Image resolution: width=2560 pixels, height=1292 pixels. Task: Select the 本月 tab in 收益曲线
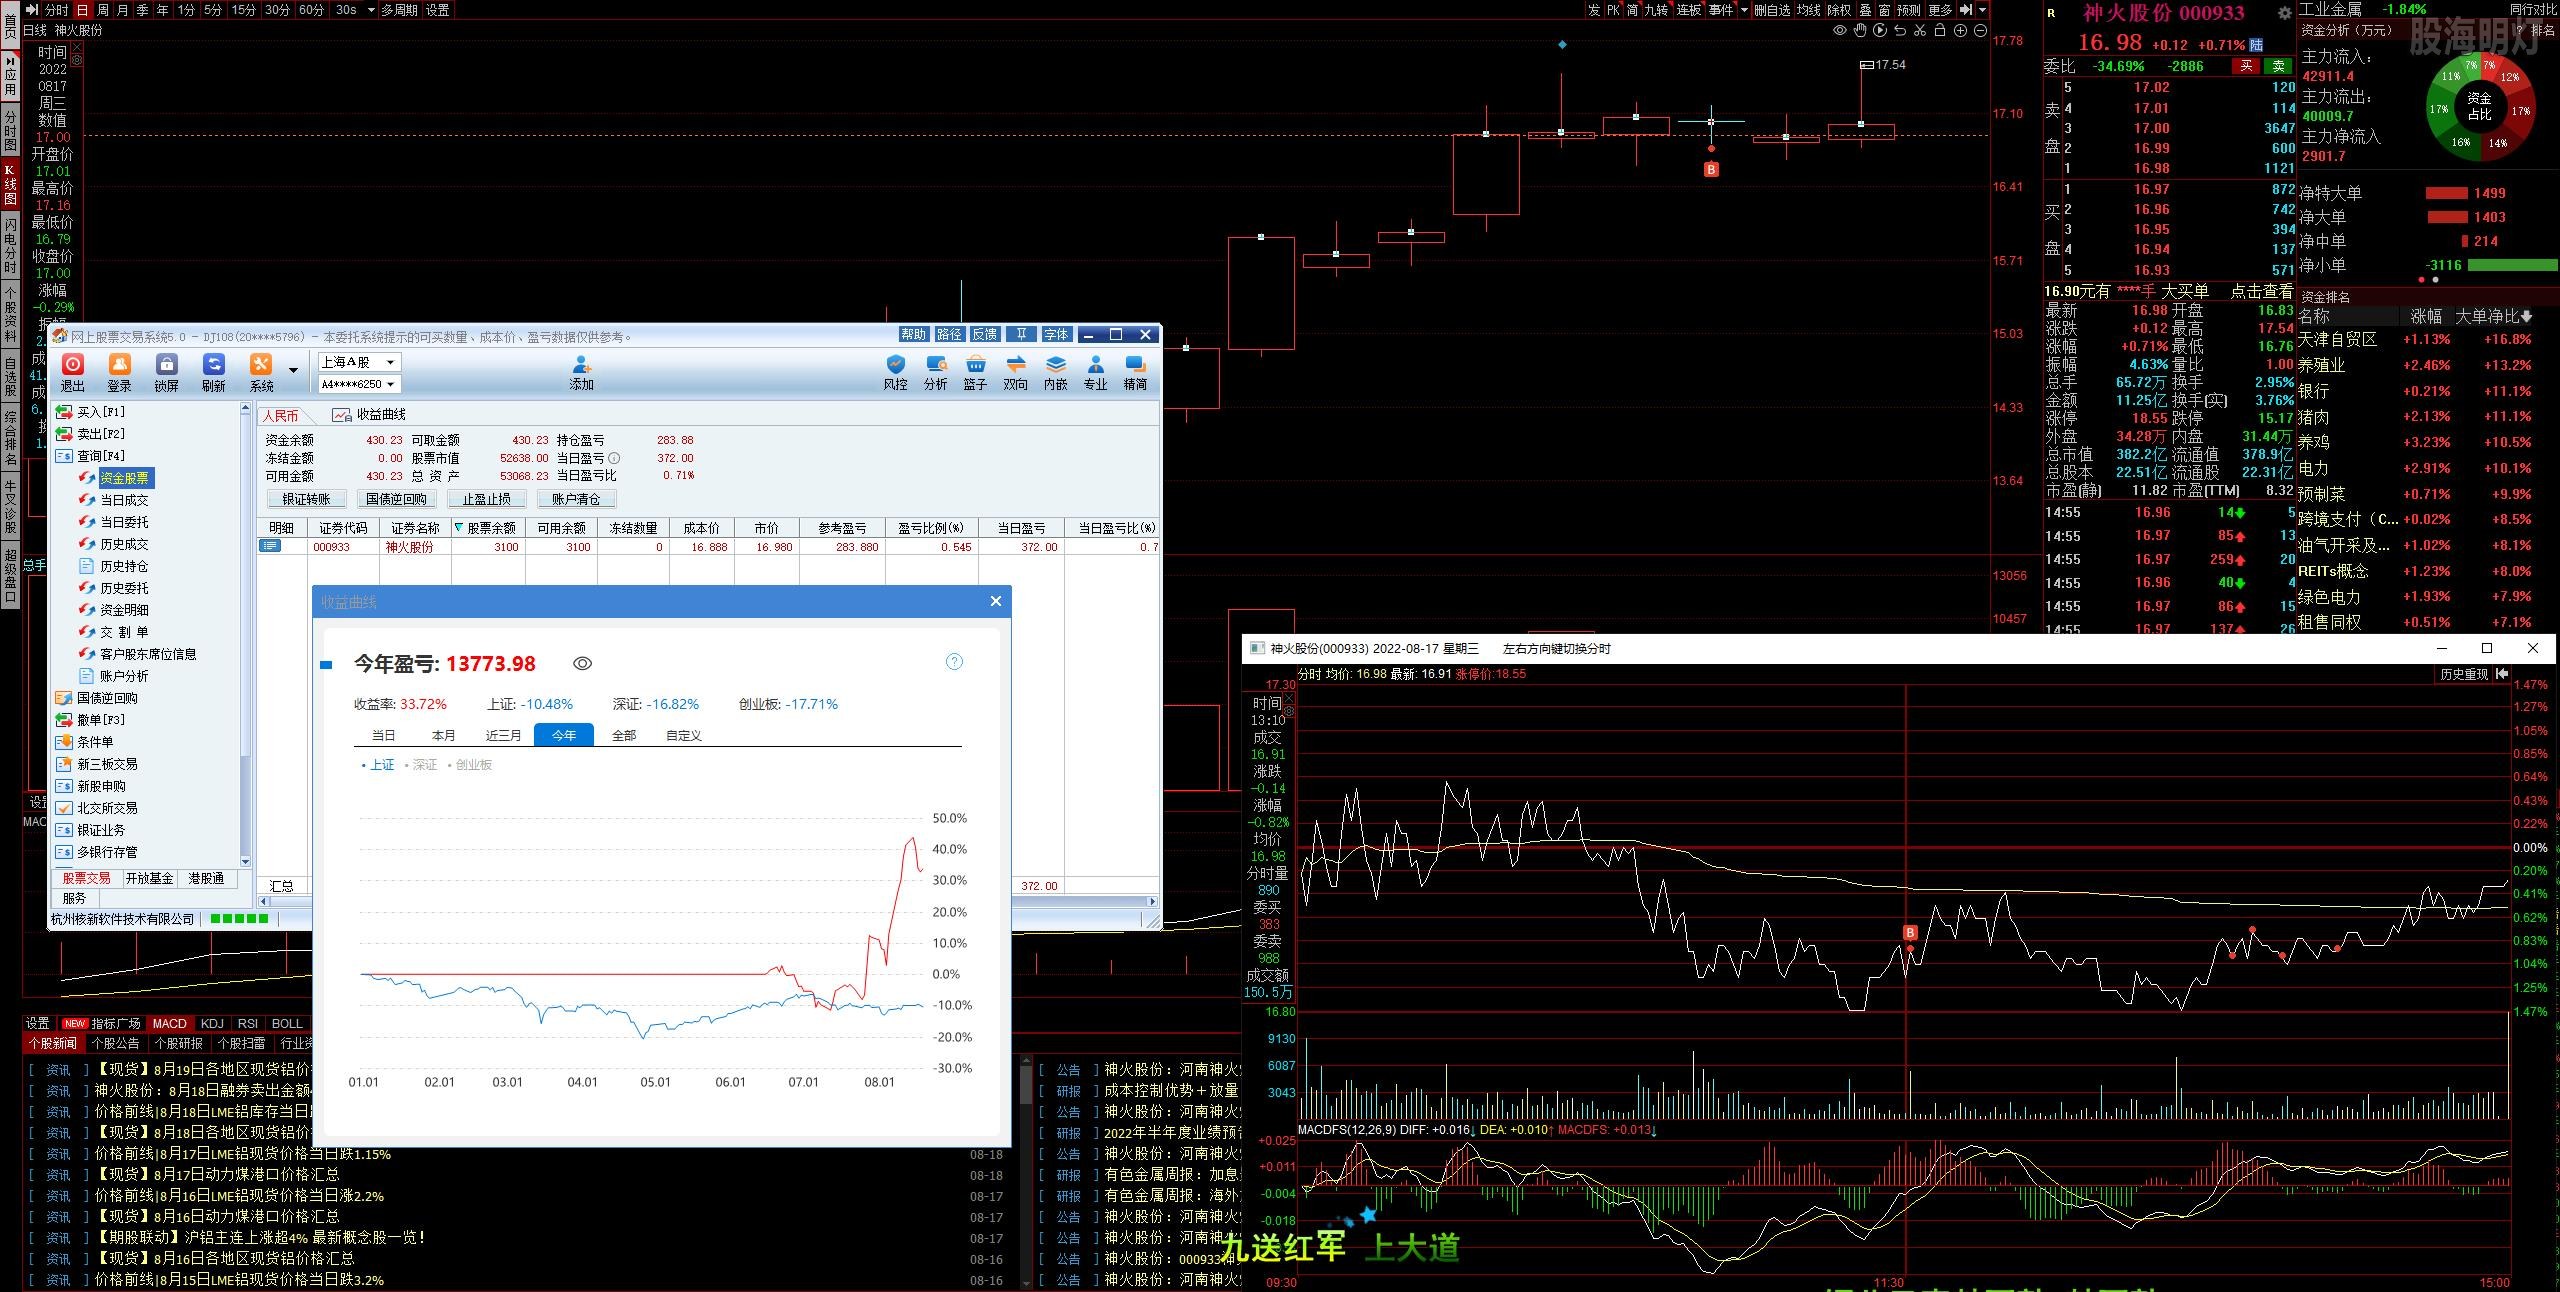point(444,735)
